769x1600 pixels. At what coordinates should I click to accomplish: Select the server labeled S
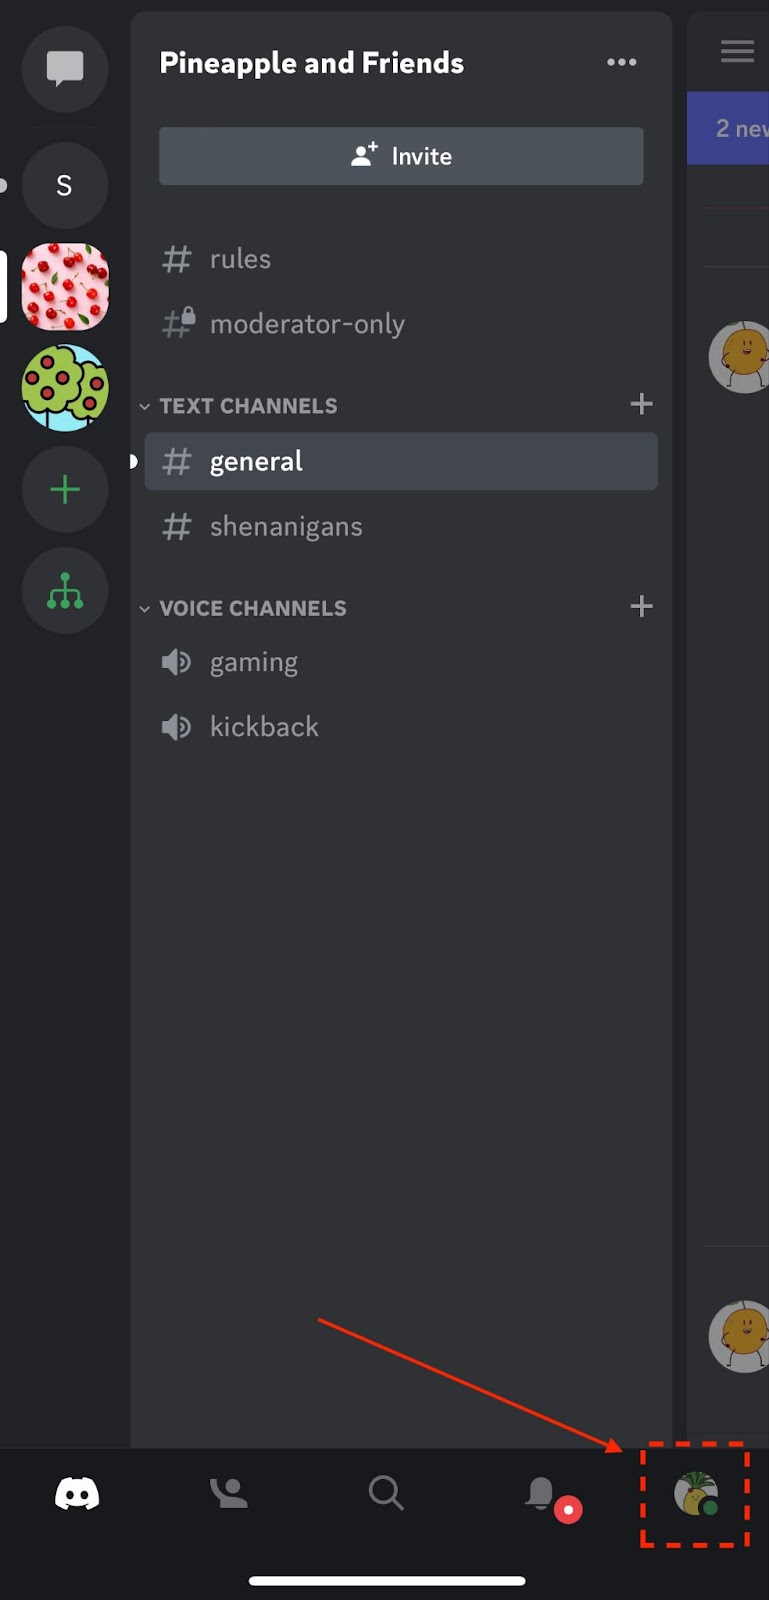pos(64,186)
